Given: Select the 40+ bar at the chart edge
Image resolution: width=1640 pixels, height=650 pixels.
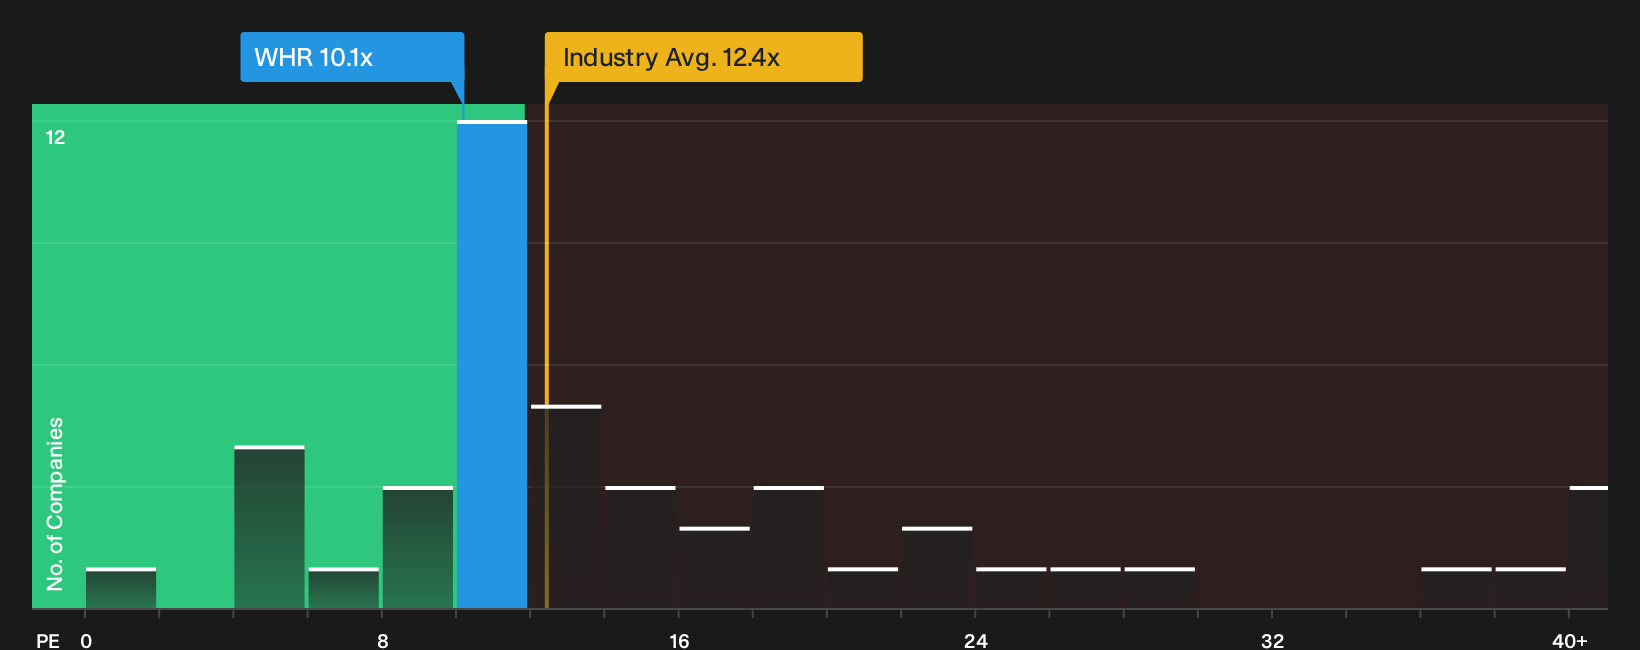Looking at the screenshot, I should coord(1589,547).
